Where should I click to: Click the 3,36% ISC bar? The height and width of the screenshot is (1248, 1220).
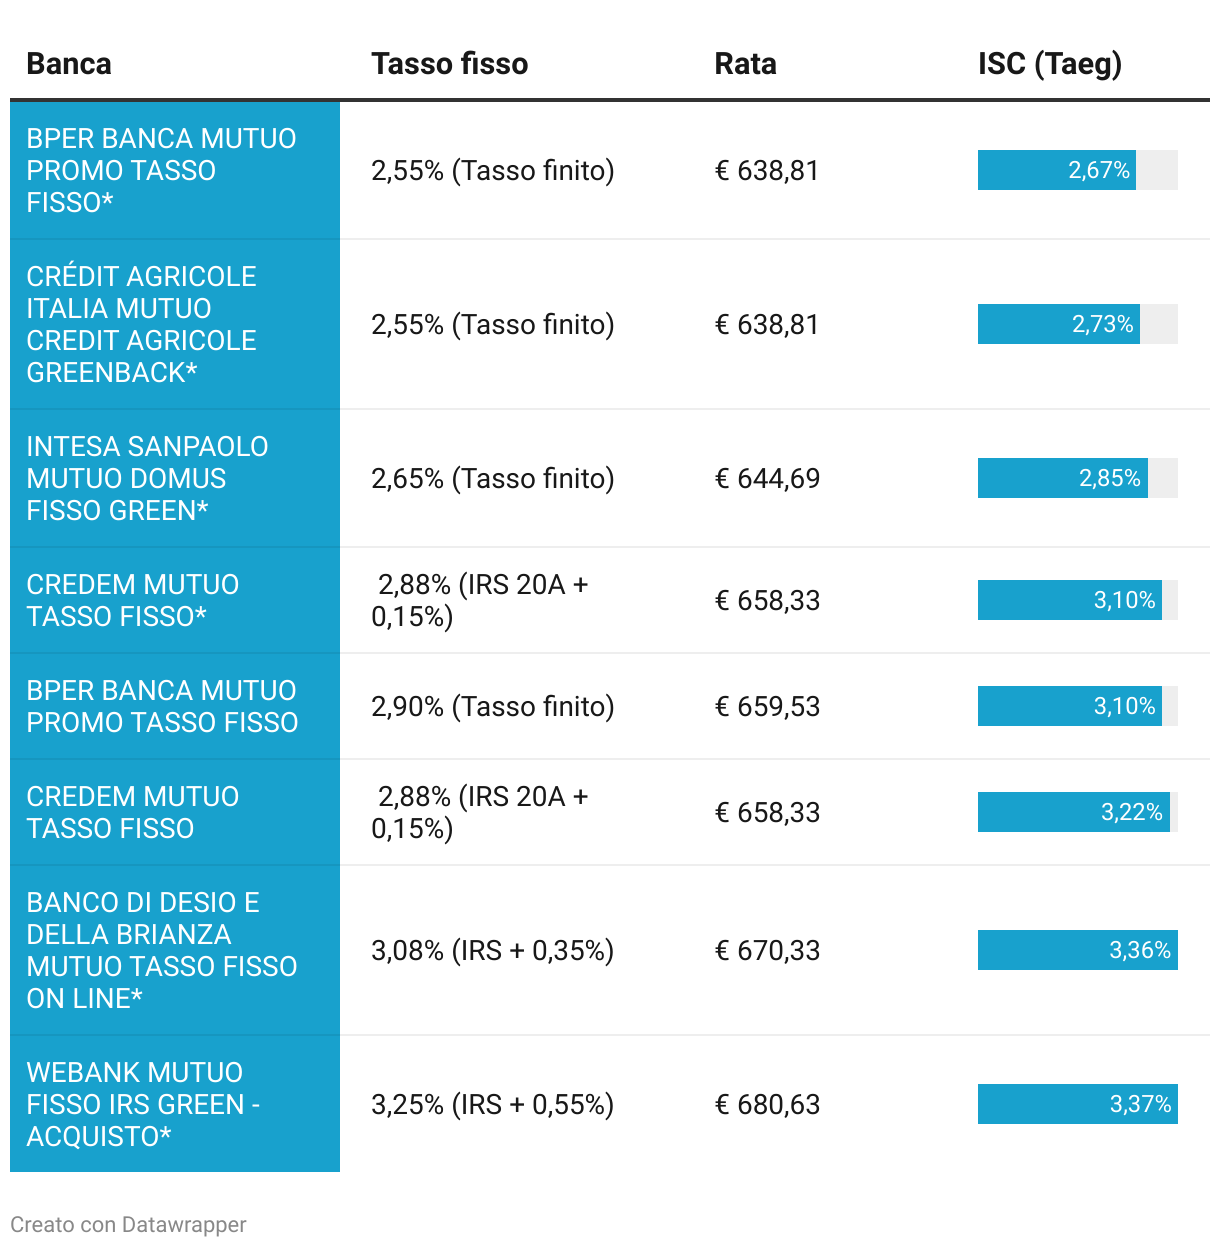tap(1077, 950)
